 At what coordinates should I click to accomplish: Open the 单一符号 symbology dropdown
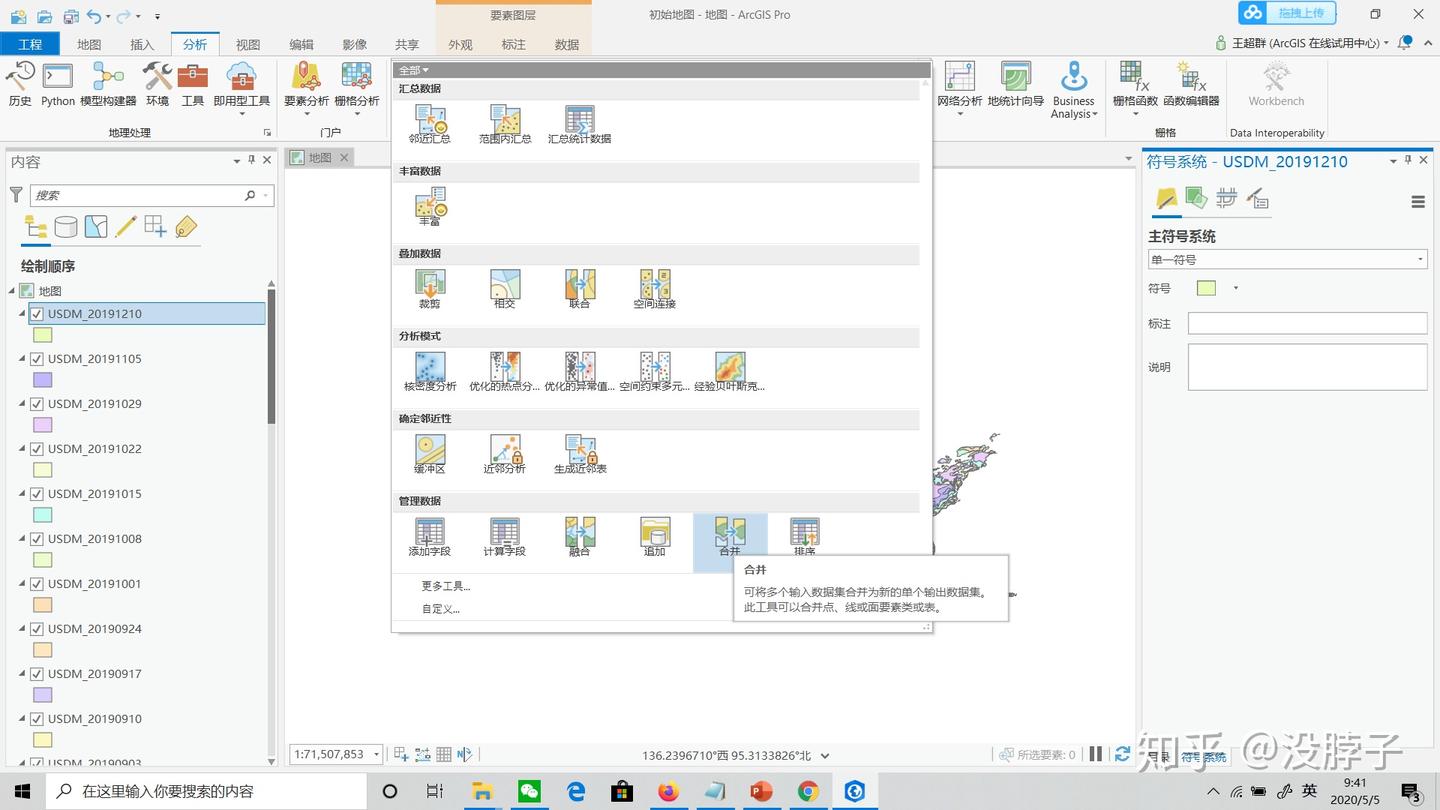point(1287,259)
